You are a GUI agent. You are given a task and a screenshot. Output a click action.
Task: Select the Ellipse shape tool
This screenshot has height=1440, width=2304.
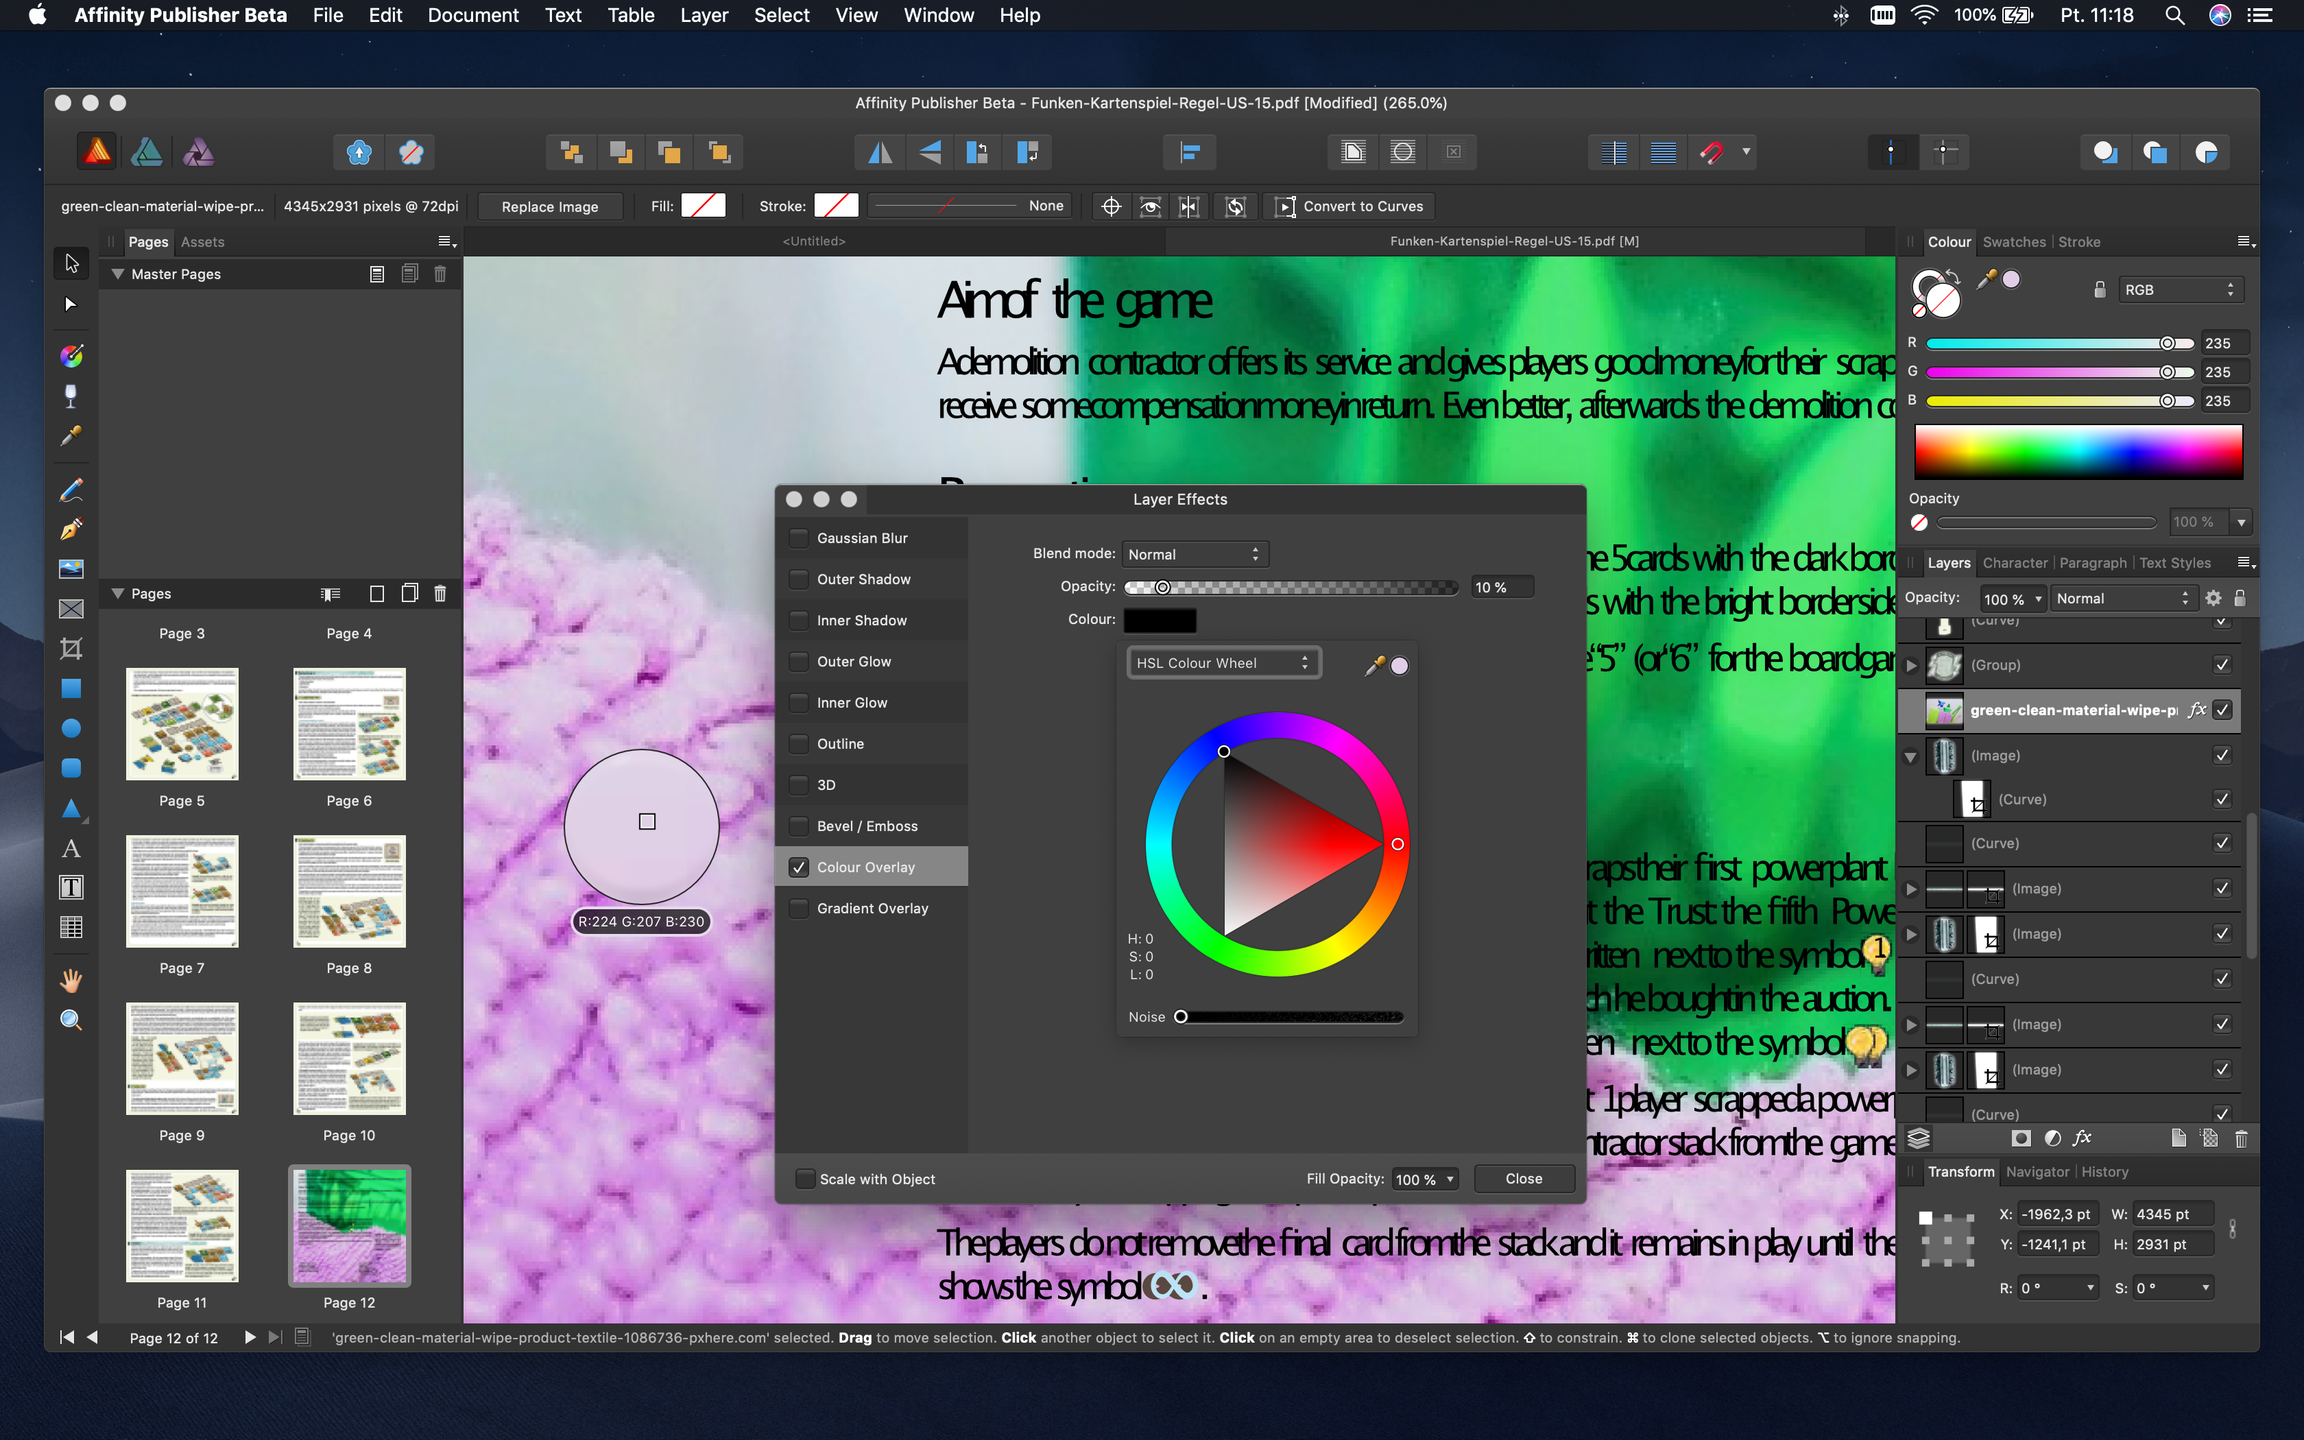[x=71, y=729]
